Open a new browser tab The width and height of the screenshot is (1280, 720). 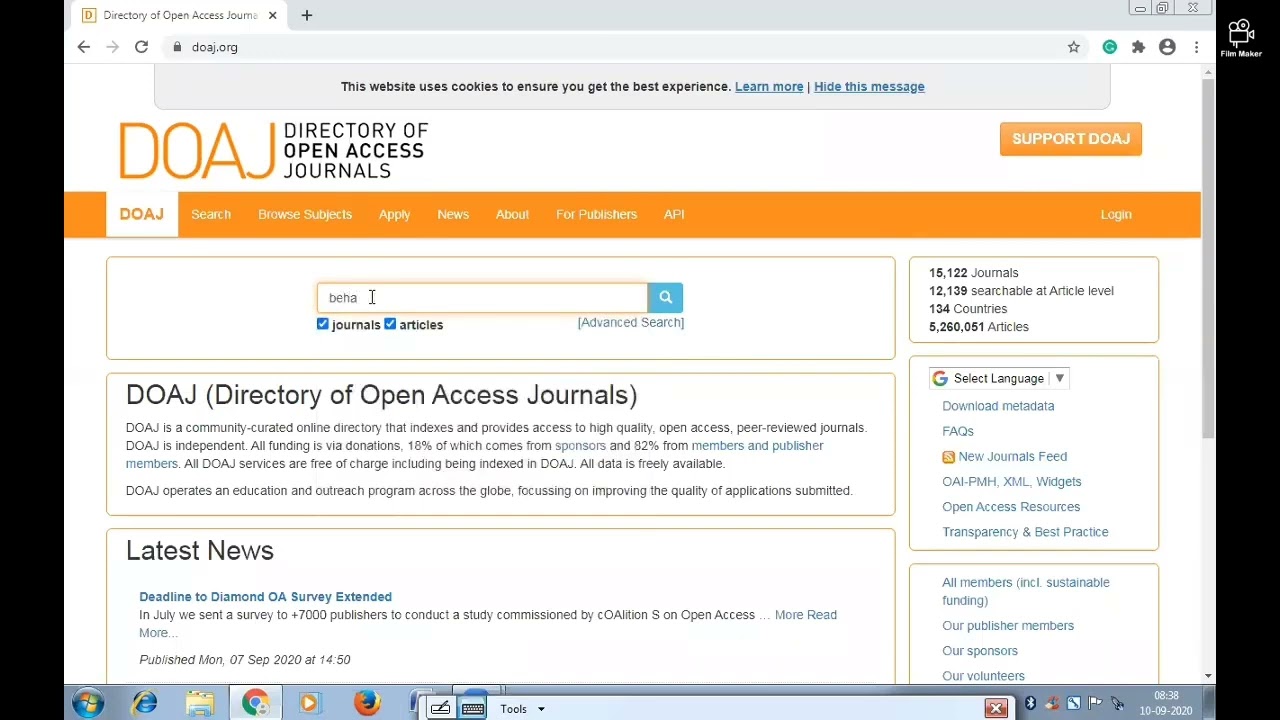click(307, 15)
